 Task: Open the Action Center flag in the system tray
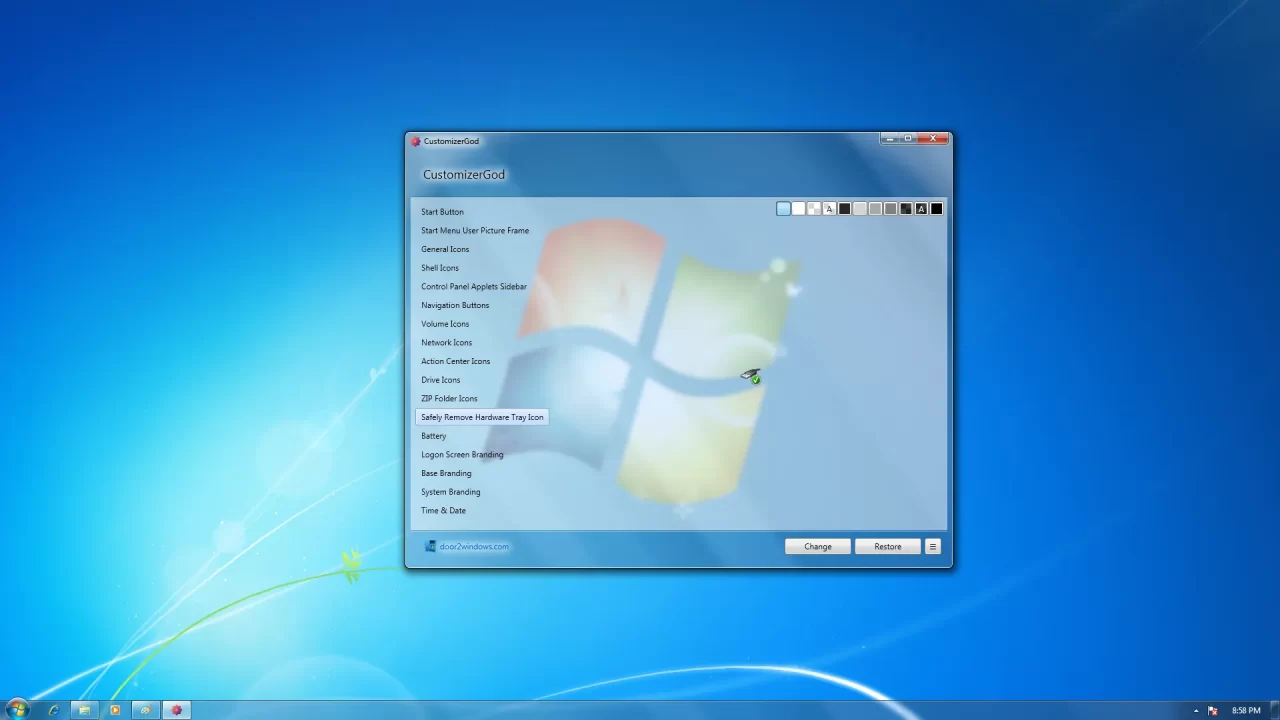(x=1212, y=710)
